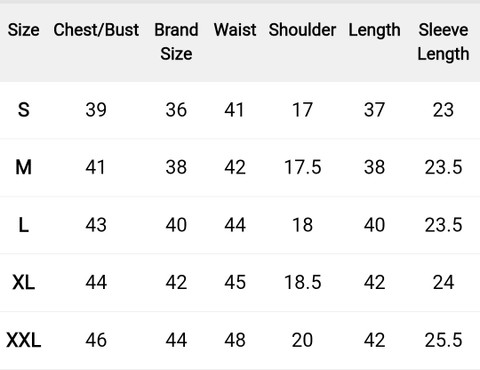Click the Waist column header
The width and height of the screenshot is (480, 370).
pyautogui.click(x=235, y=30)
